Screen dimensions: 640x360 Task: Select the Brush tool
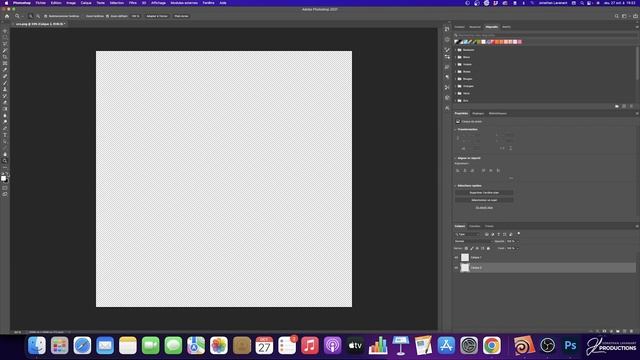(5, 83)
